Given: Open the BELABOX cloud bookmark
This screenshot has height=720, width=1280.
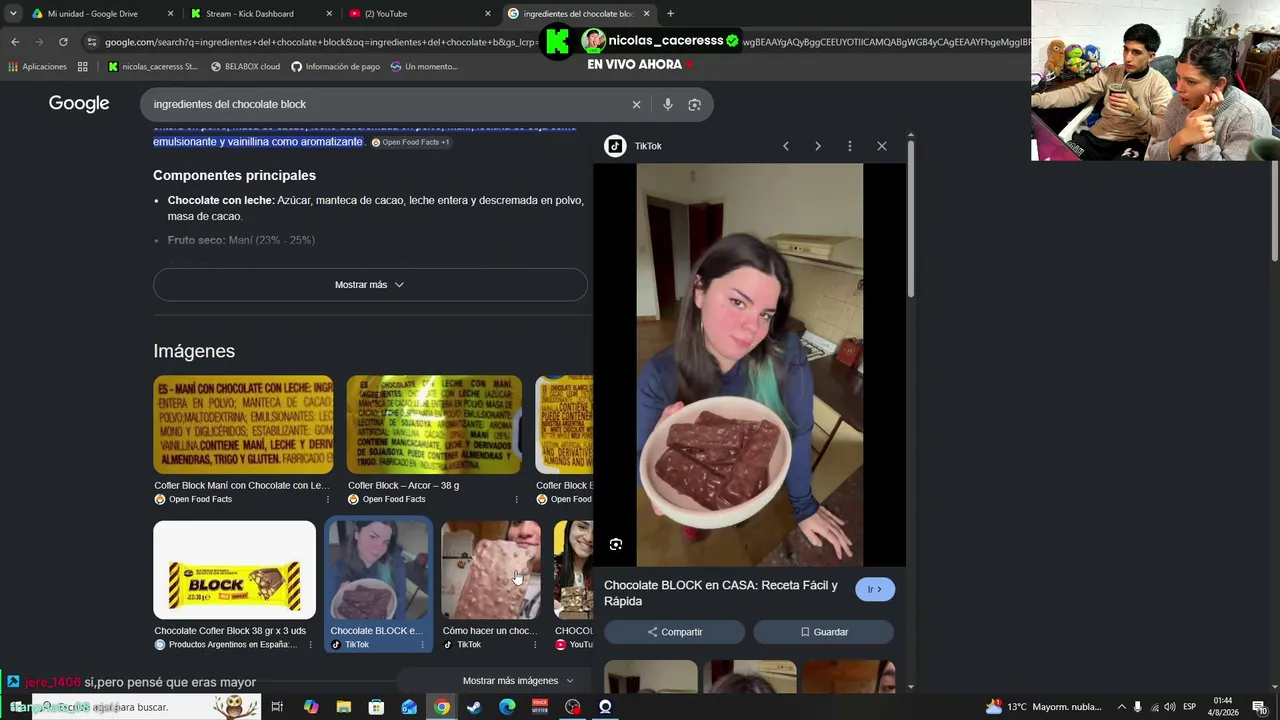Looking at the screenshot, I should [x=245, y=67].
